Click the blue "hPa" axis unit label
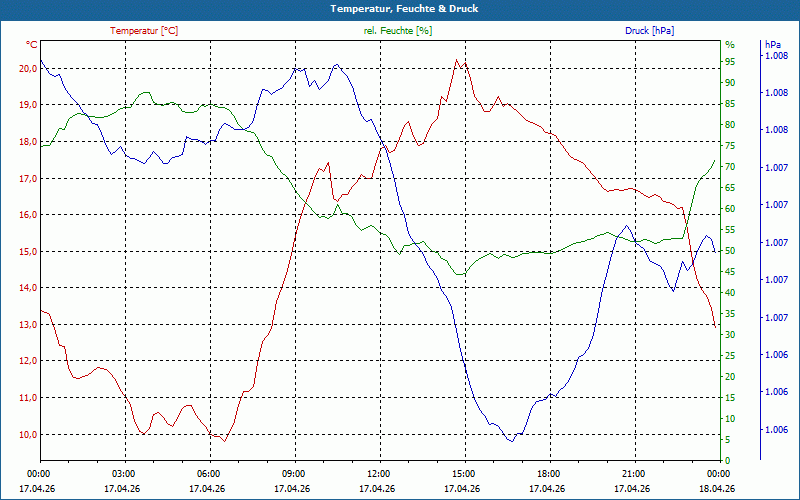The image size is (800, 500). coord(773,45)
